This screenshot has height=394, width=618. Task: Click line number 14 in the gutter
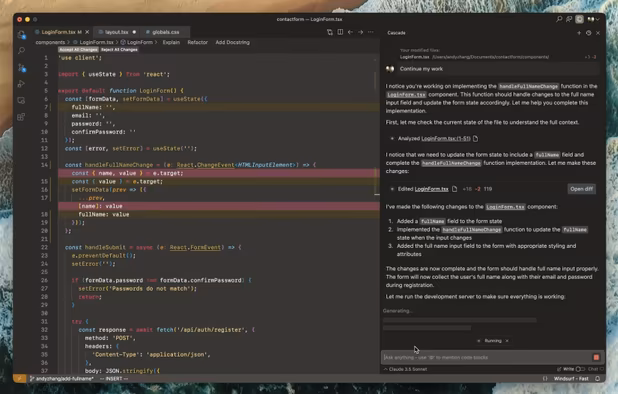(x=45, y=165)
